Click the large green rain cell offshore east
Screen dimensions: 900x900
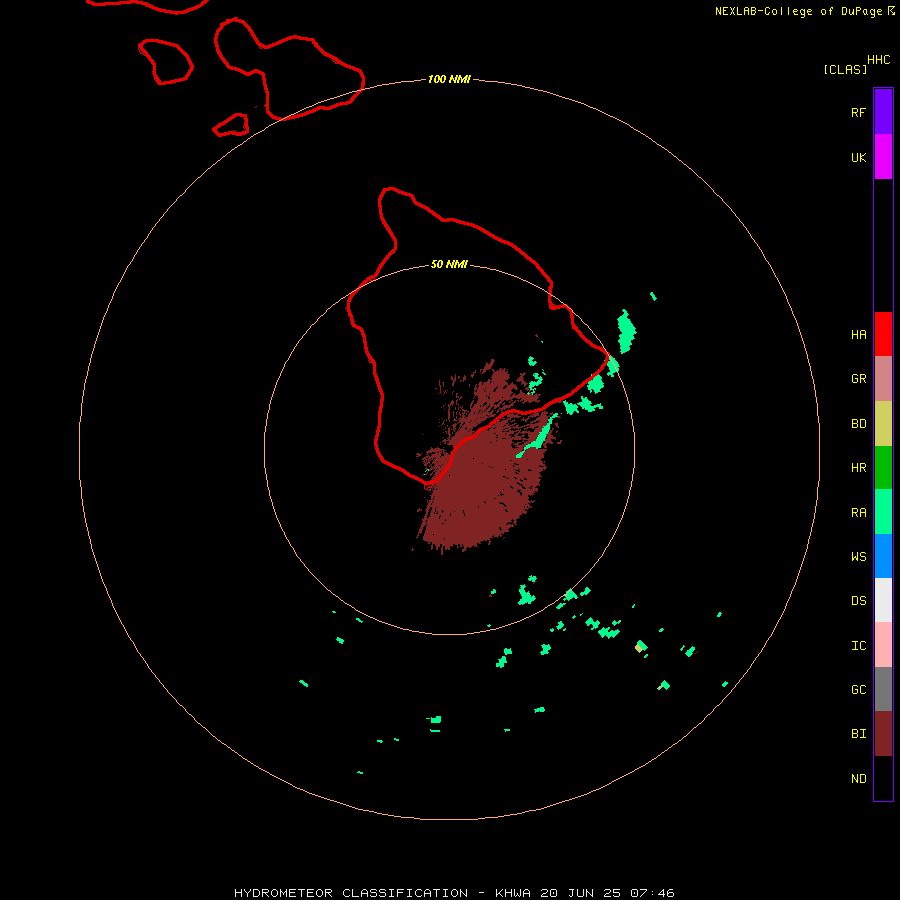(x=626, y=331)
